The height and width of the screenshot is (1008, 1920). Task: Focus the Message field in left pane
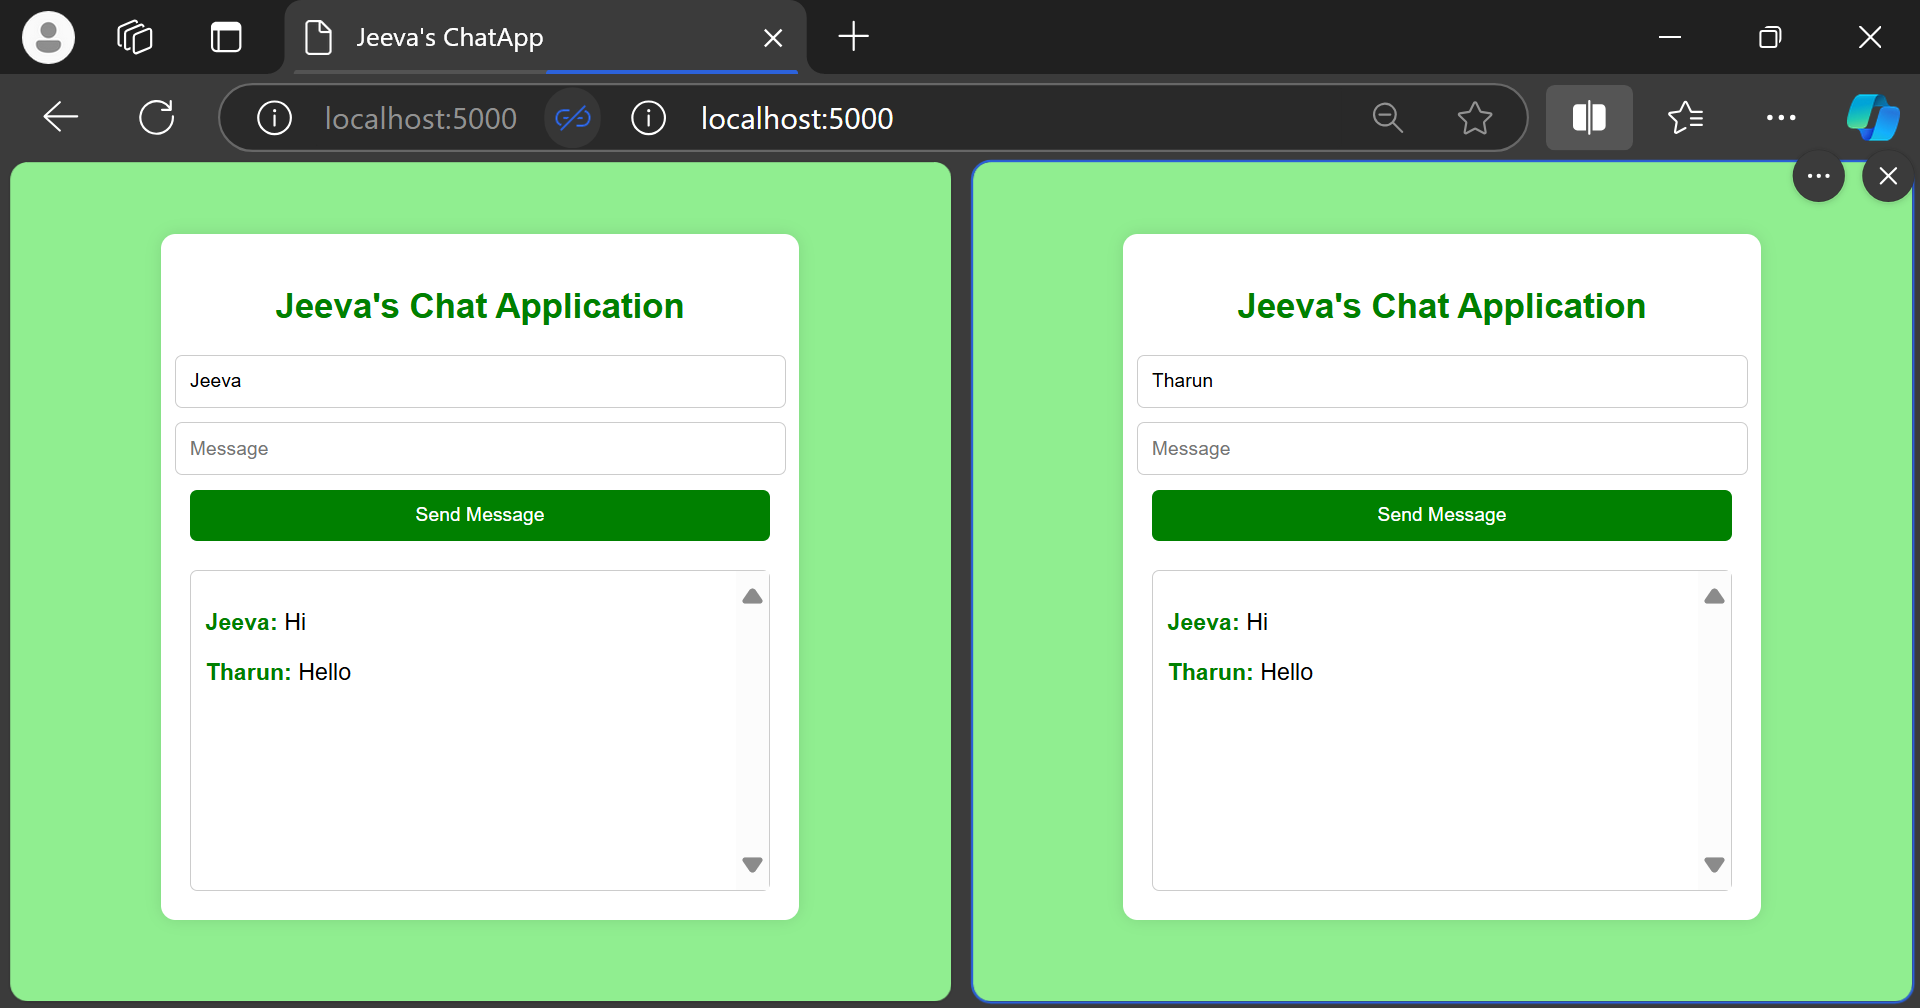[x=480, y=448]
